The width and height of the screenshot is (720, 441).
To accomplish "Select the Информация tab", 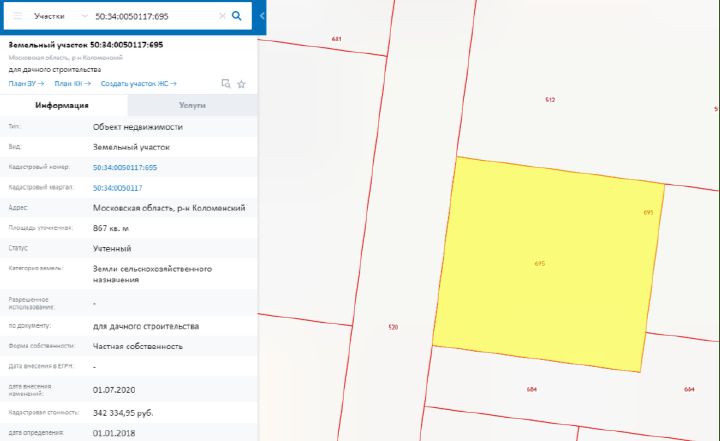I will [x=64, y=105].
